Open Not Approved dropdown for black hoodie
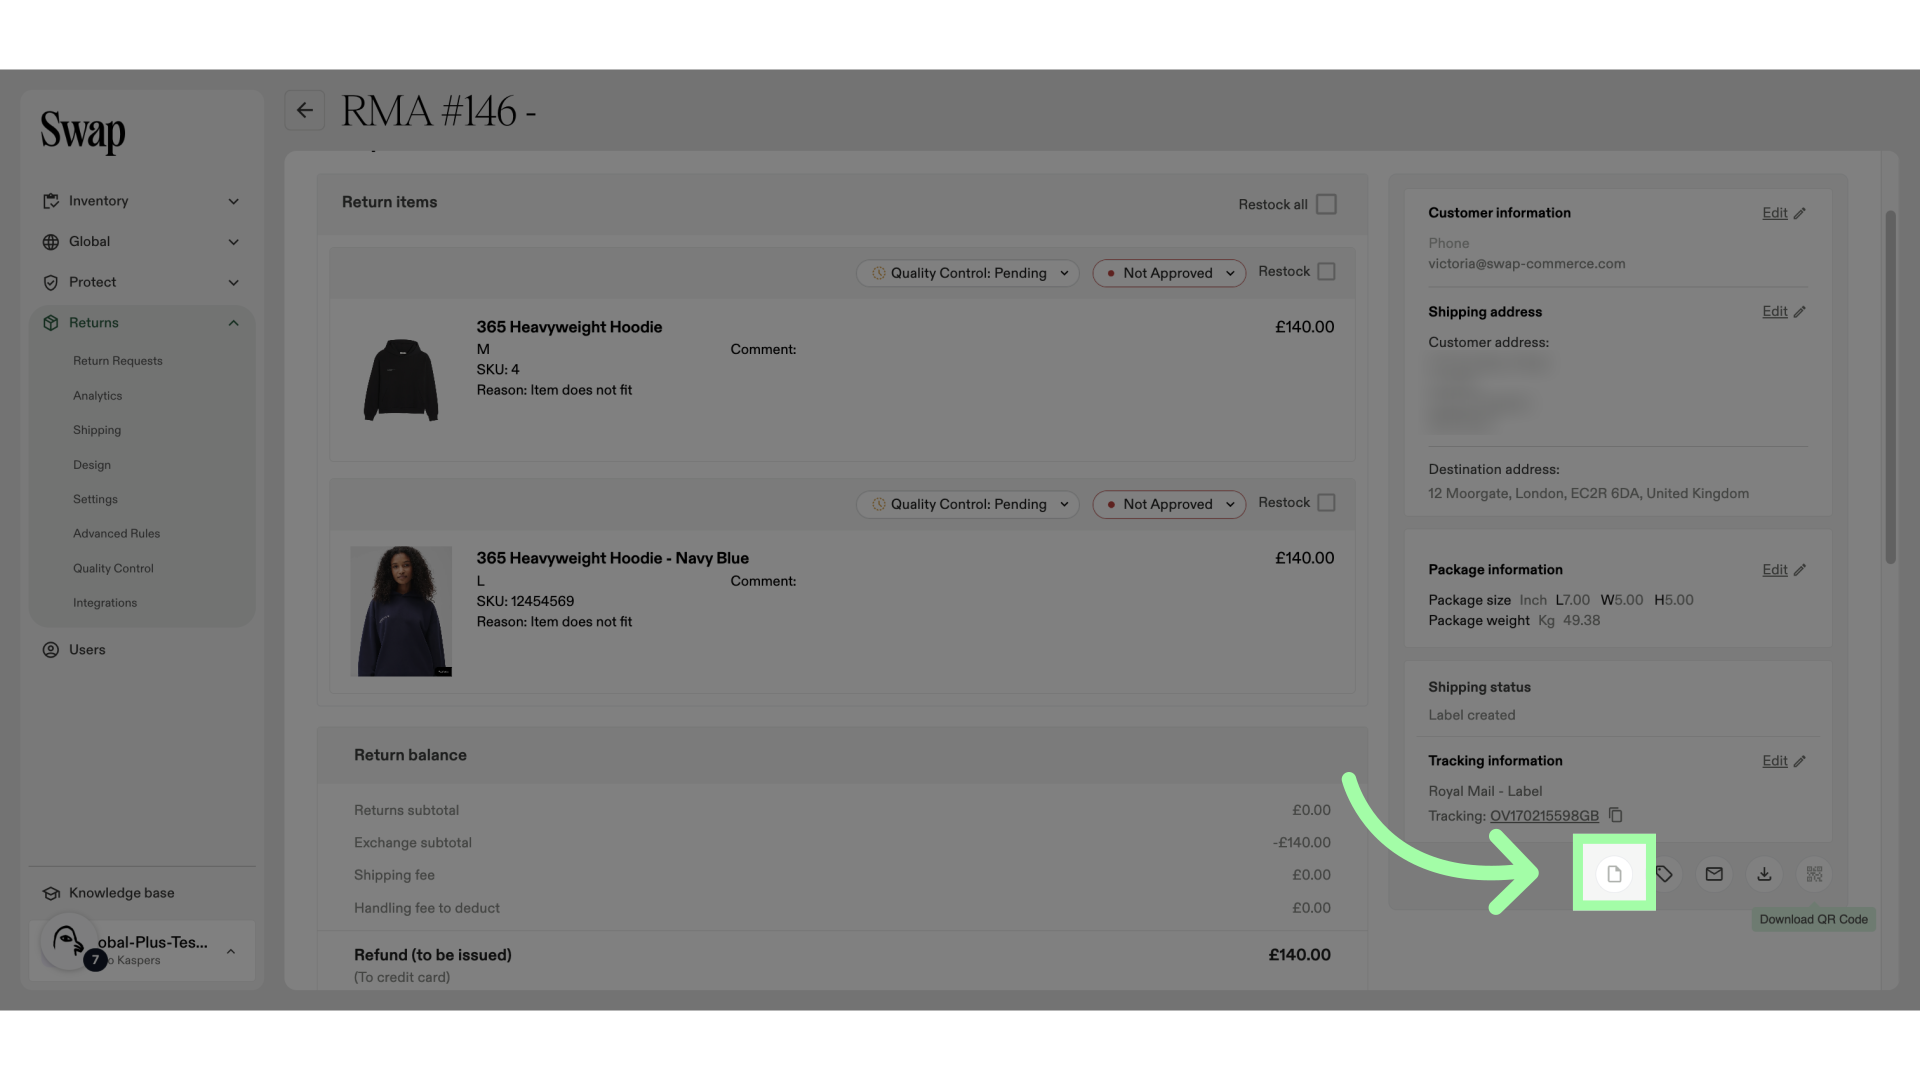 [1169, 273]
